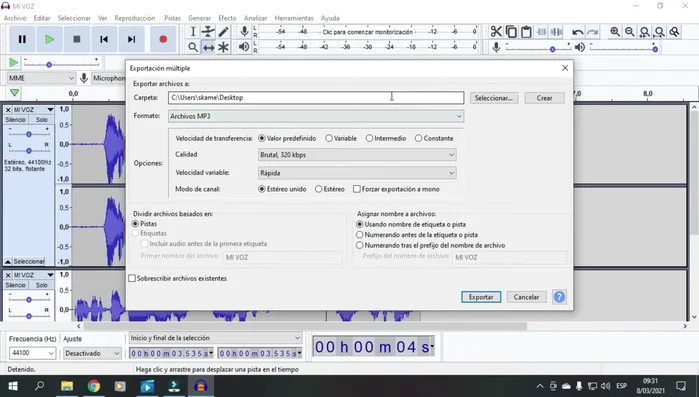Click the Crear folder button

(544, 98)
